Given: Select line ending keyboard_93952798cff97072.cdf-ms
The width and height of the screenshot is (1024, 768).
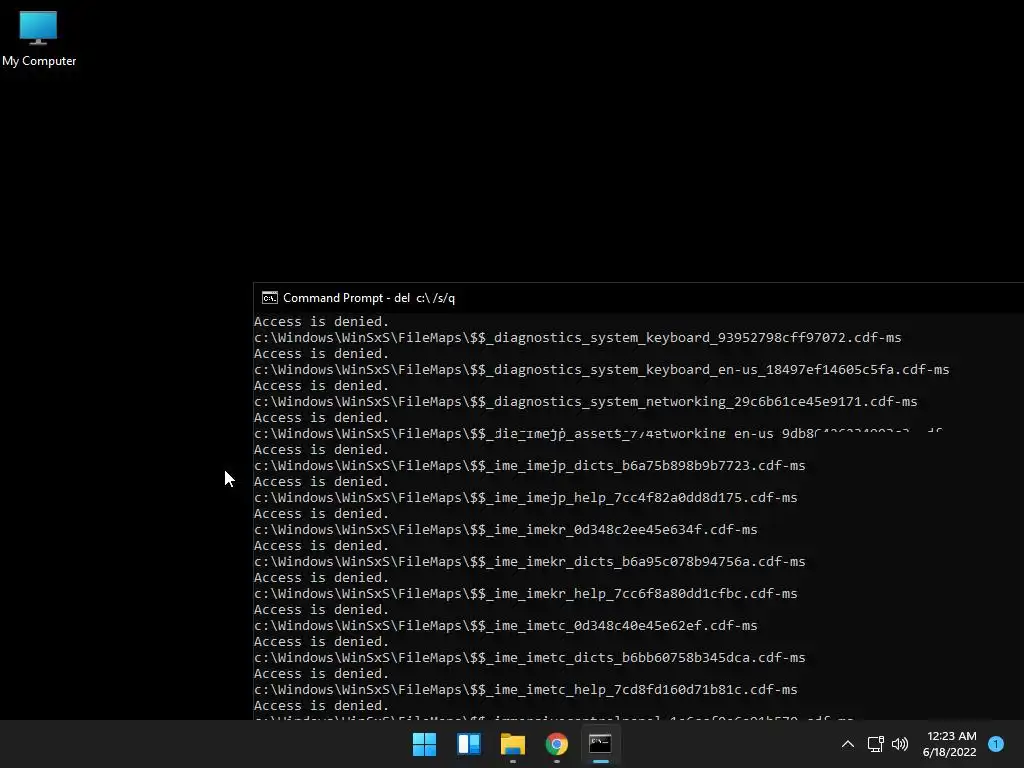Looking at the screenshot, I should 577,338.
